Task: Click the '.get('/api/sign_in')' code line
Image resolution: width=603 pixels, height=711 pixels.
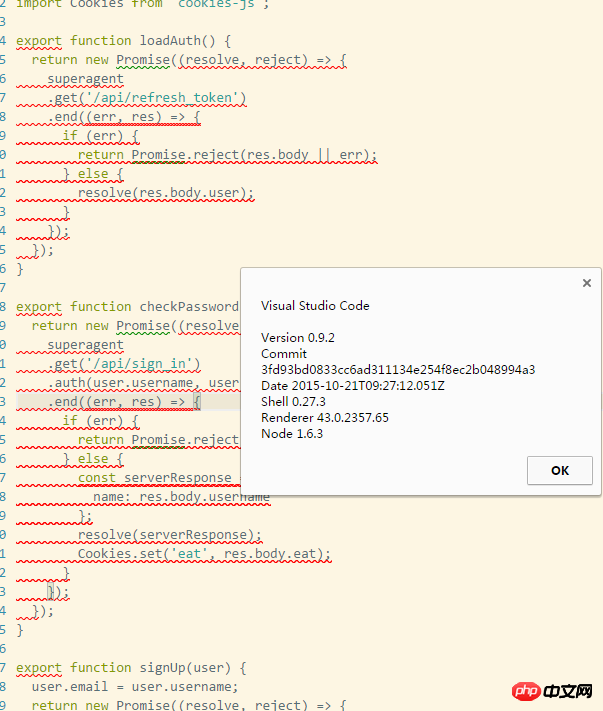Action: coord(124,364)
